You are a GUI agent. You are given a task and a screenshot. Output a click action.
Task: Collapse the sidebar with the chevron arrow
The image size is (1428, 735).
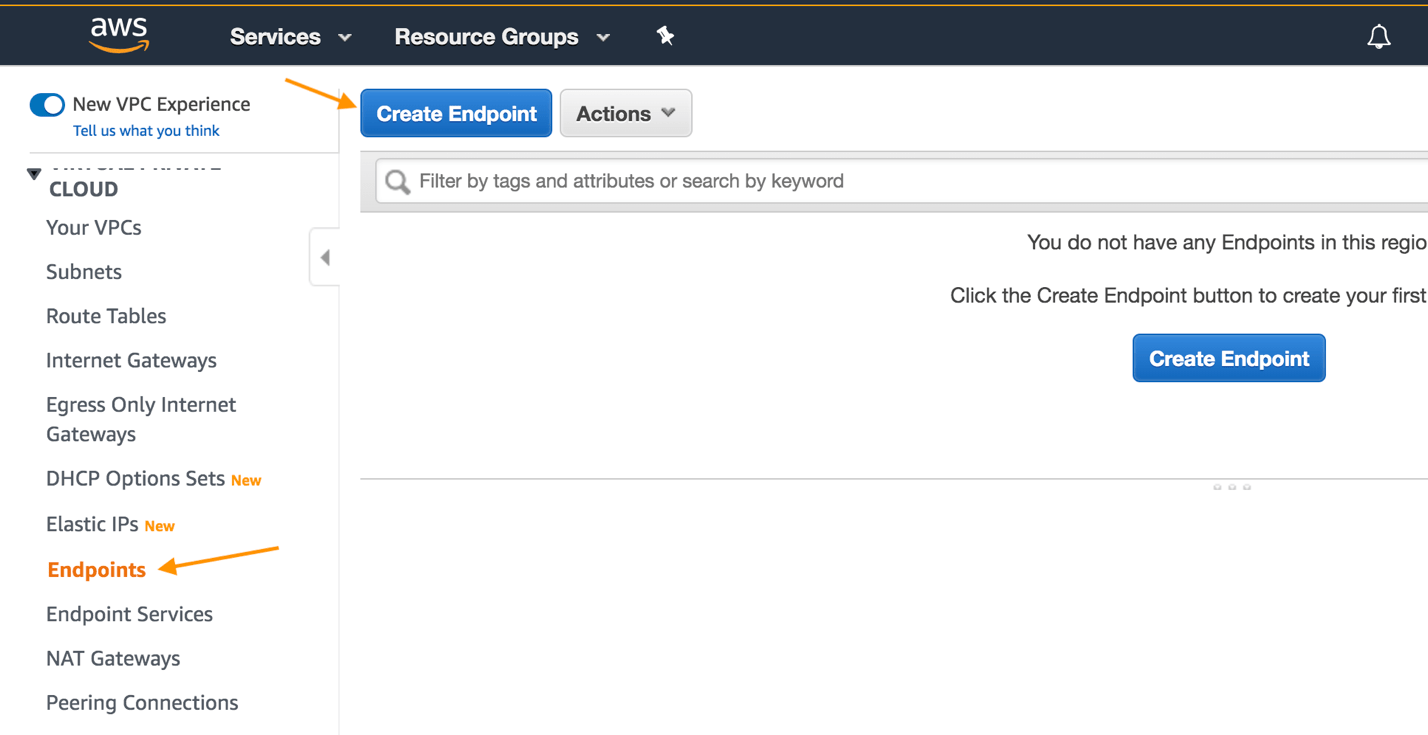tap(324, 257)
